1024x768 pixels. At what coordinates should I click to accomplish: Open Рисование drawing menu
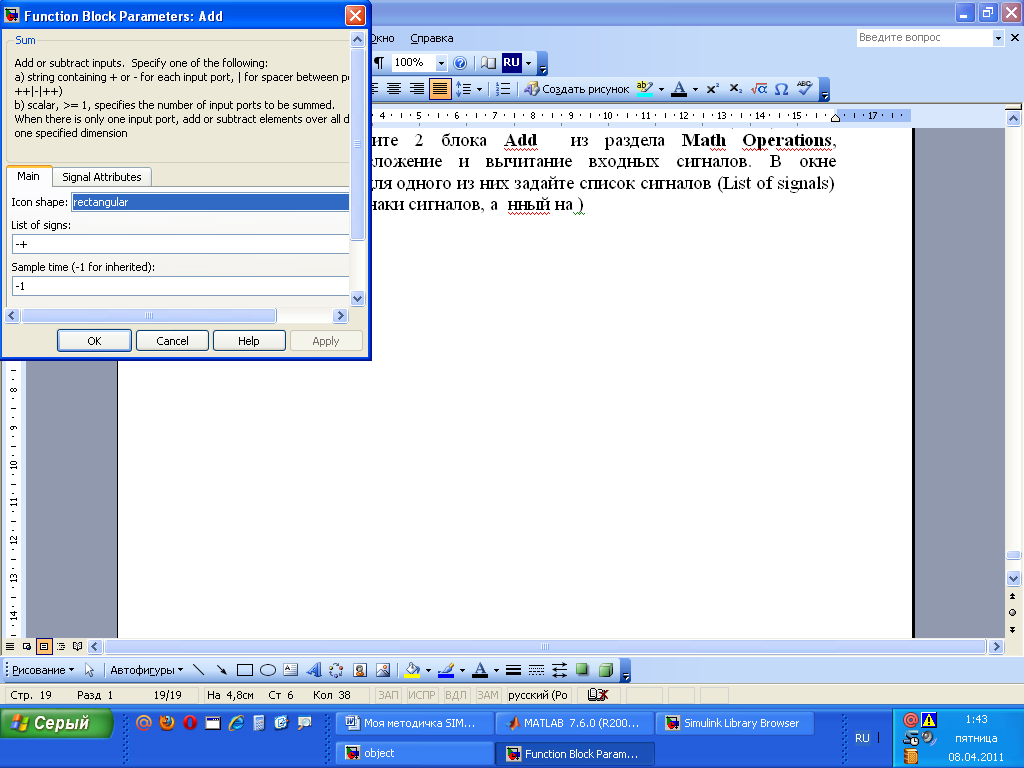(x=43, y=670)
